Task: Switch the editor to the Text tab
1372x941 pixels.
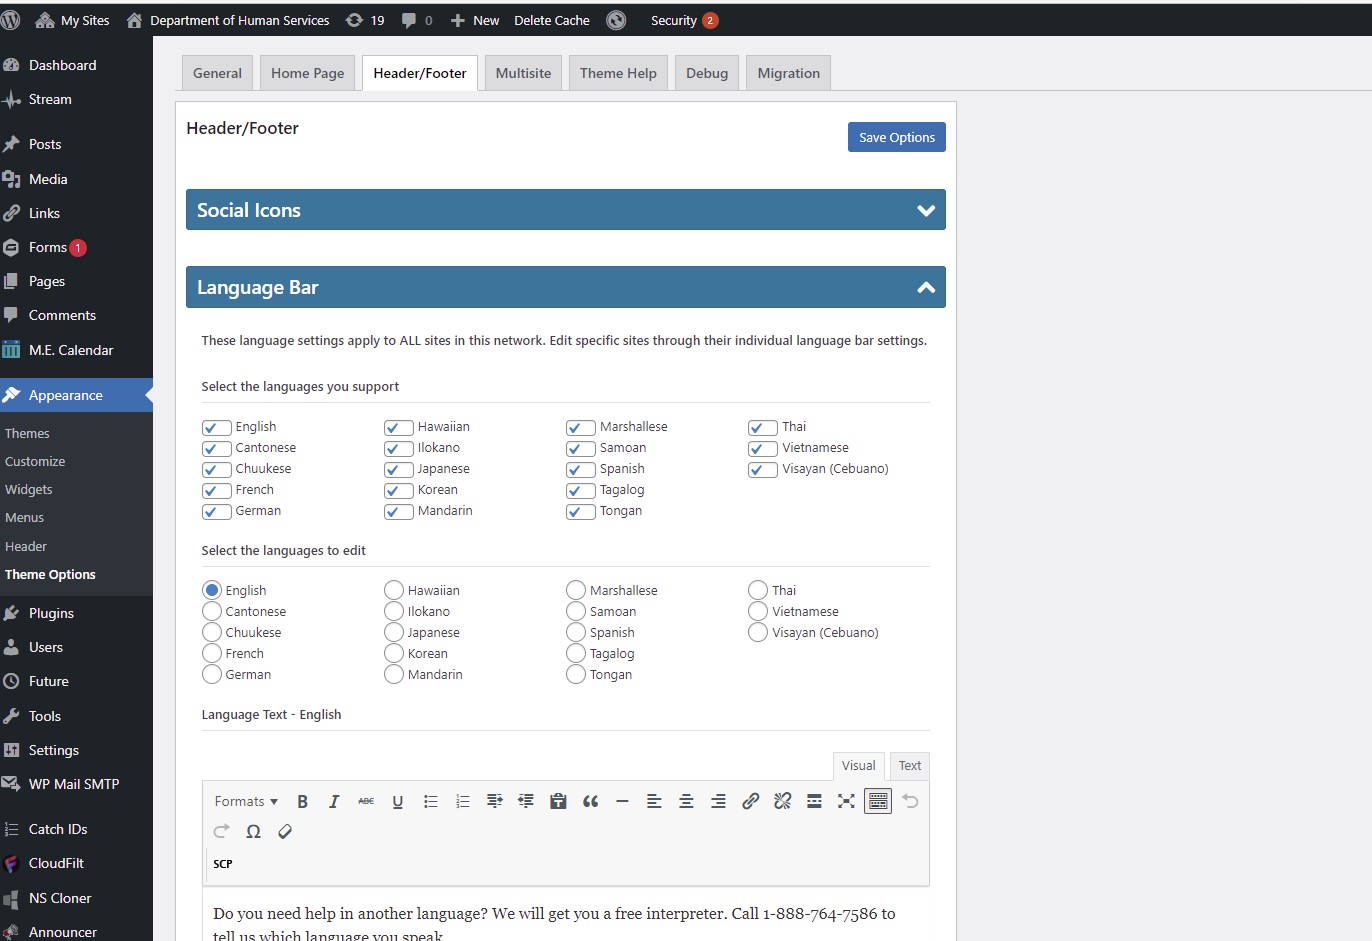Action: (x=909, y=766)
